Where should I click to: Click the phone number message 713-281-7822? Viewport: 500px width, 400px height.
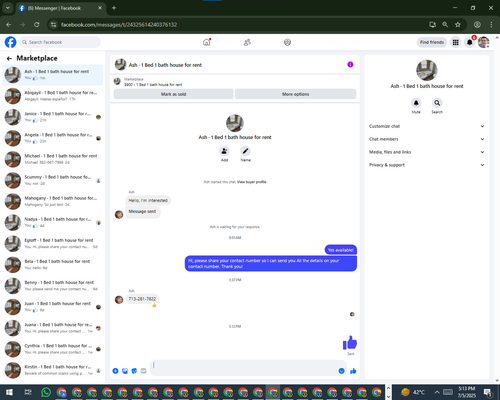(142, 299)
